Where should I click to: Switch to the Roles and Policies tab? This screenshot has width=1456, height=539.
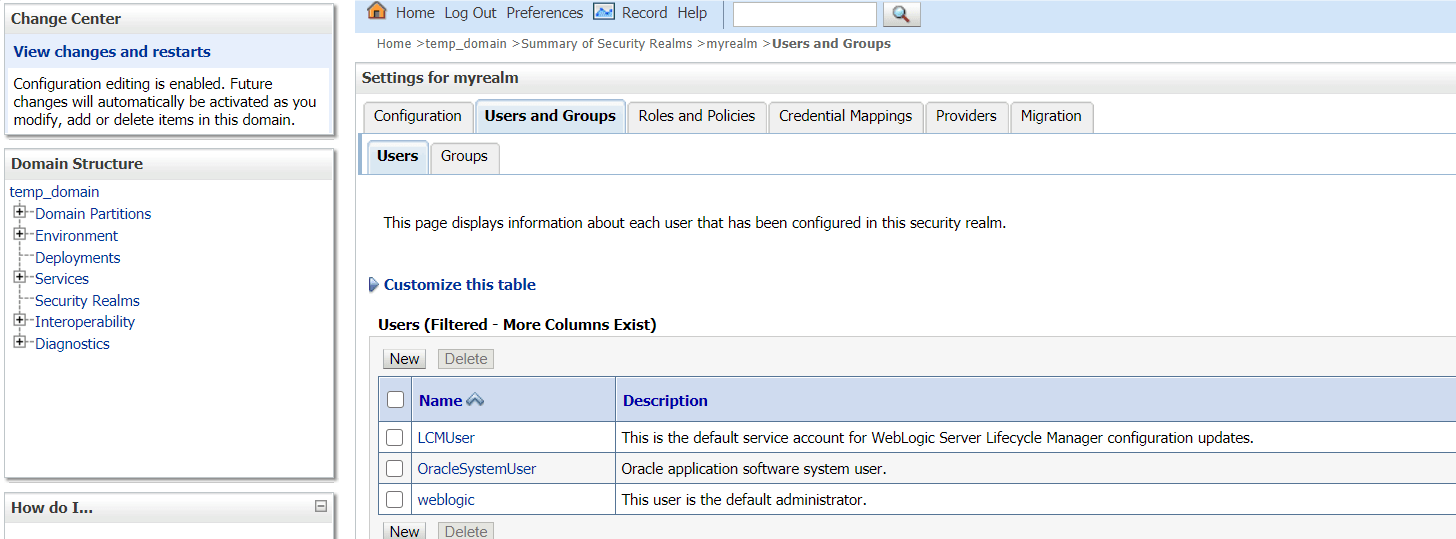pyautogui.click(x=696, y=116)
